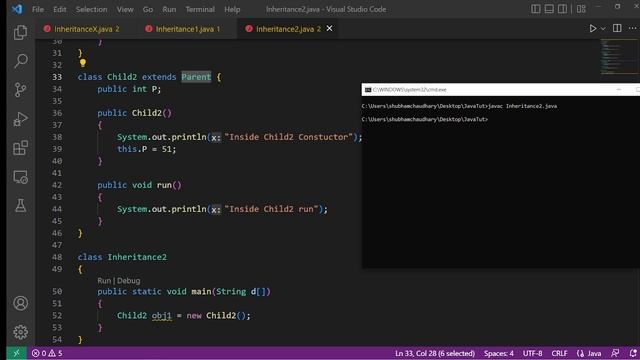Click the Debug CodeLens link above main

click(129, 280)
